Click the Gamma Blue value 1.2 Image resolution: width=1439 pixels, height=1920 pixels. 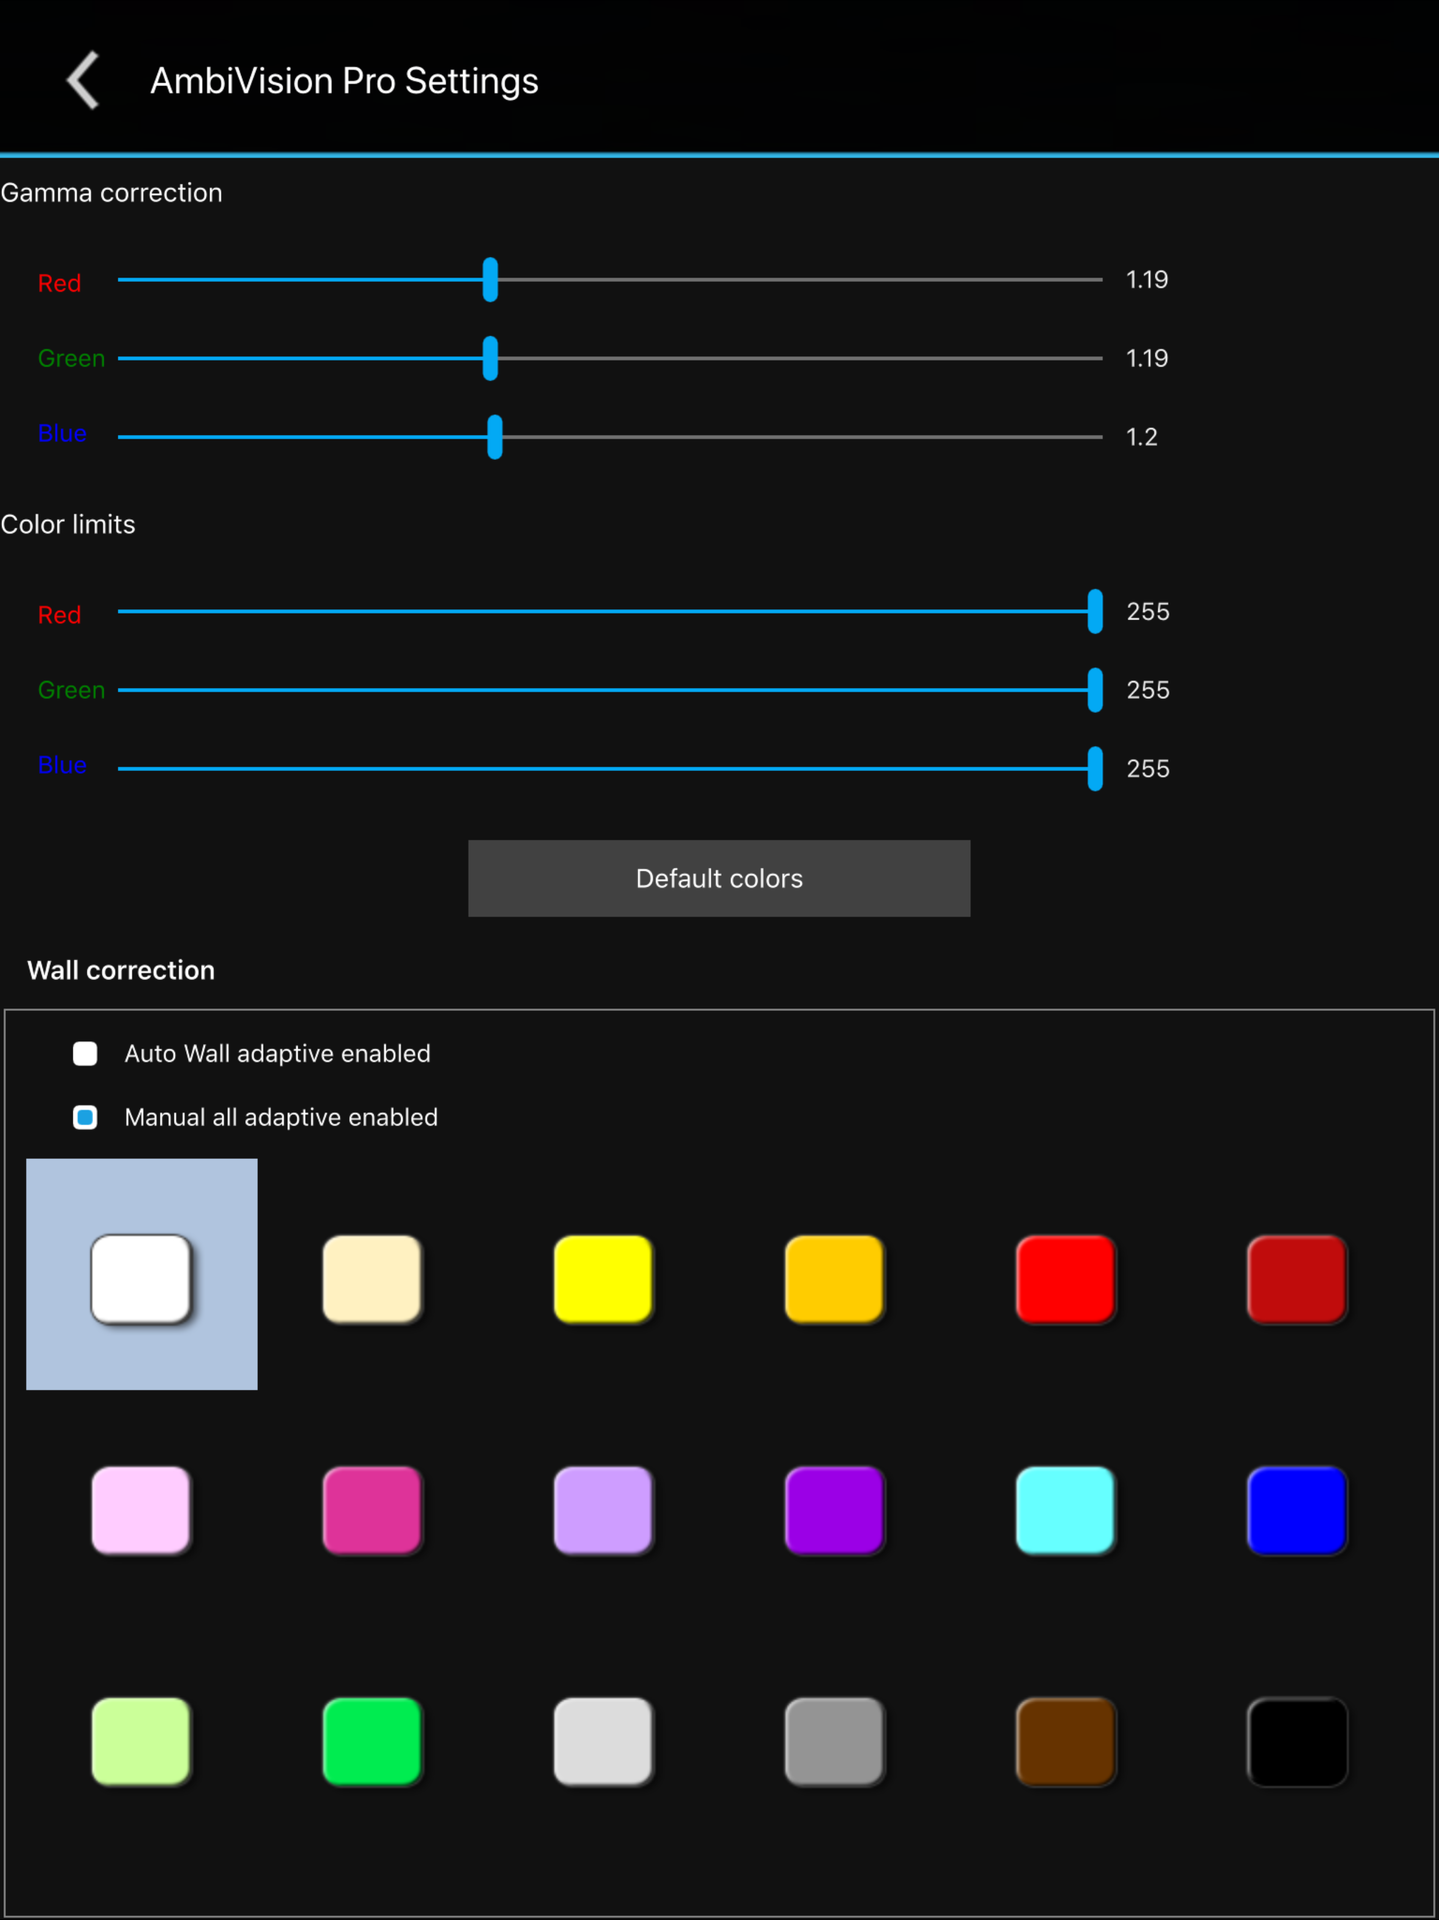pyautogui.click(x=1141, y=437)
